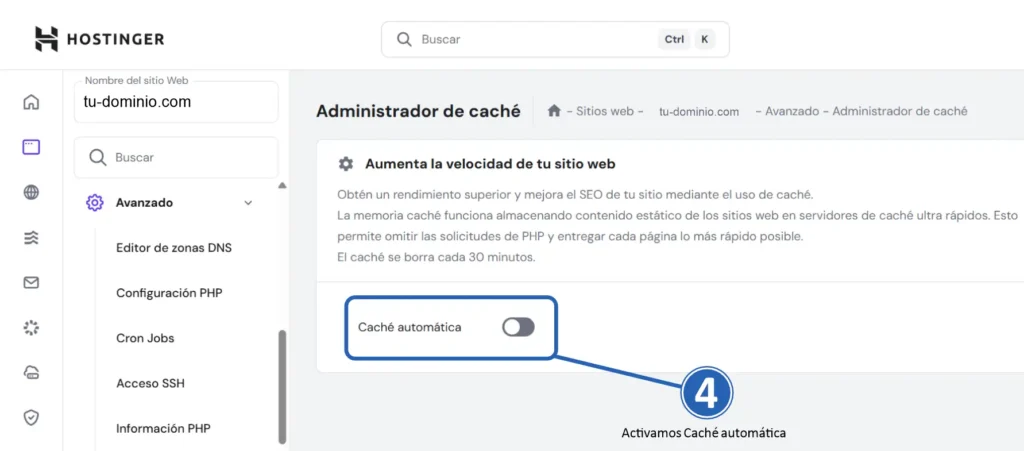This screenshot has height=451, width=1024.
Task: Click the security shield icon in sidebar
Action: tap(31, 417)
